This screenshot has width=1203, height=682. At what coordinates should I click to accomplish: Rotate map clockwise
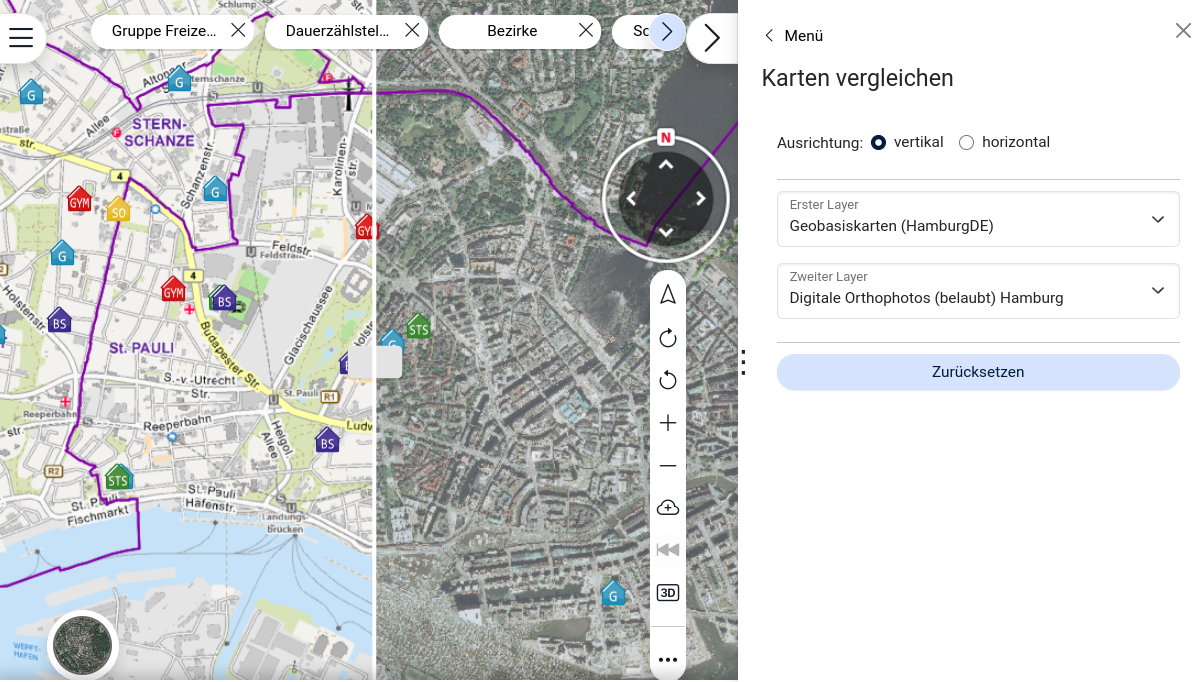tap(668, 338)
